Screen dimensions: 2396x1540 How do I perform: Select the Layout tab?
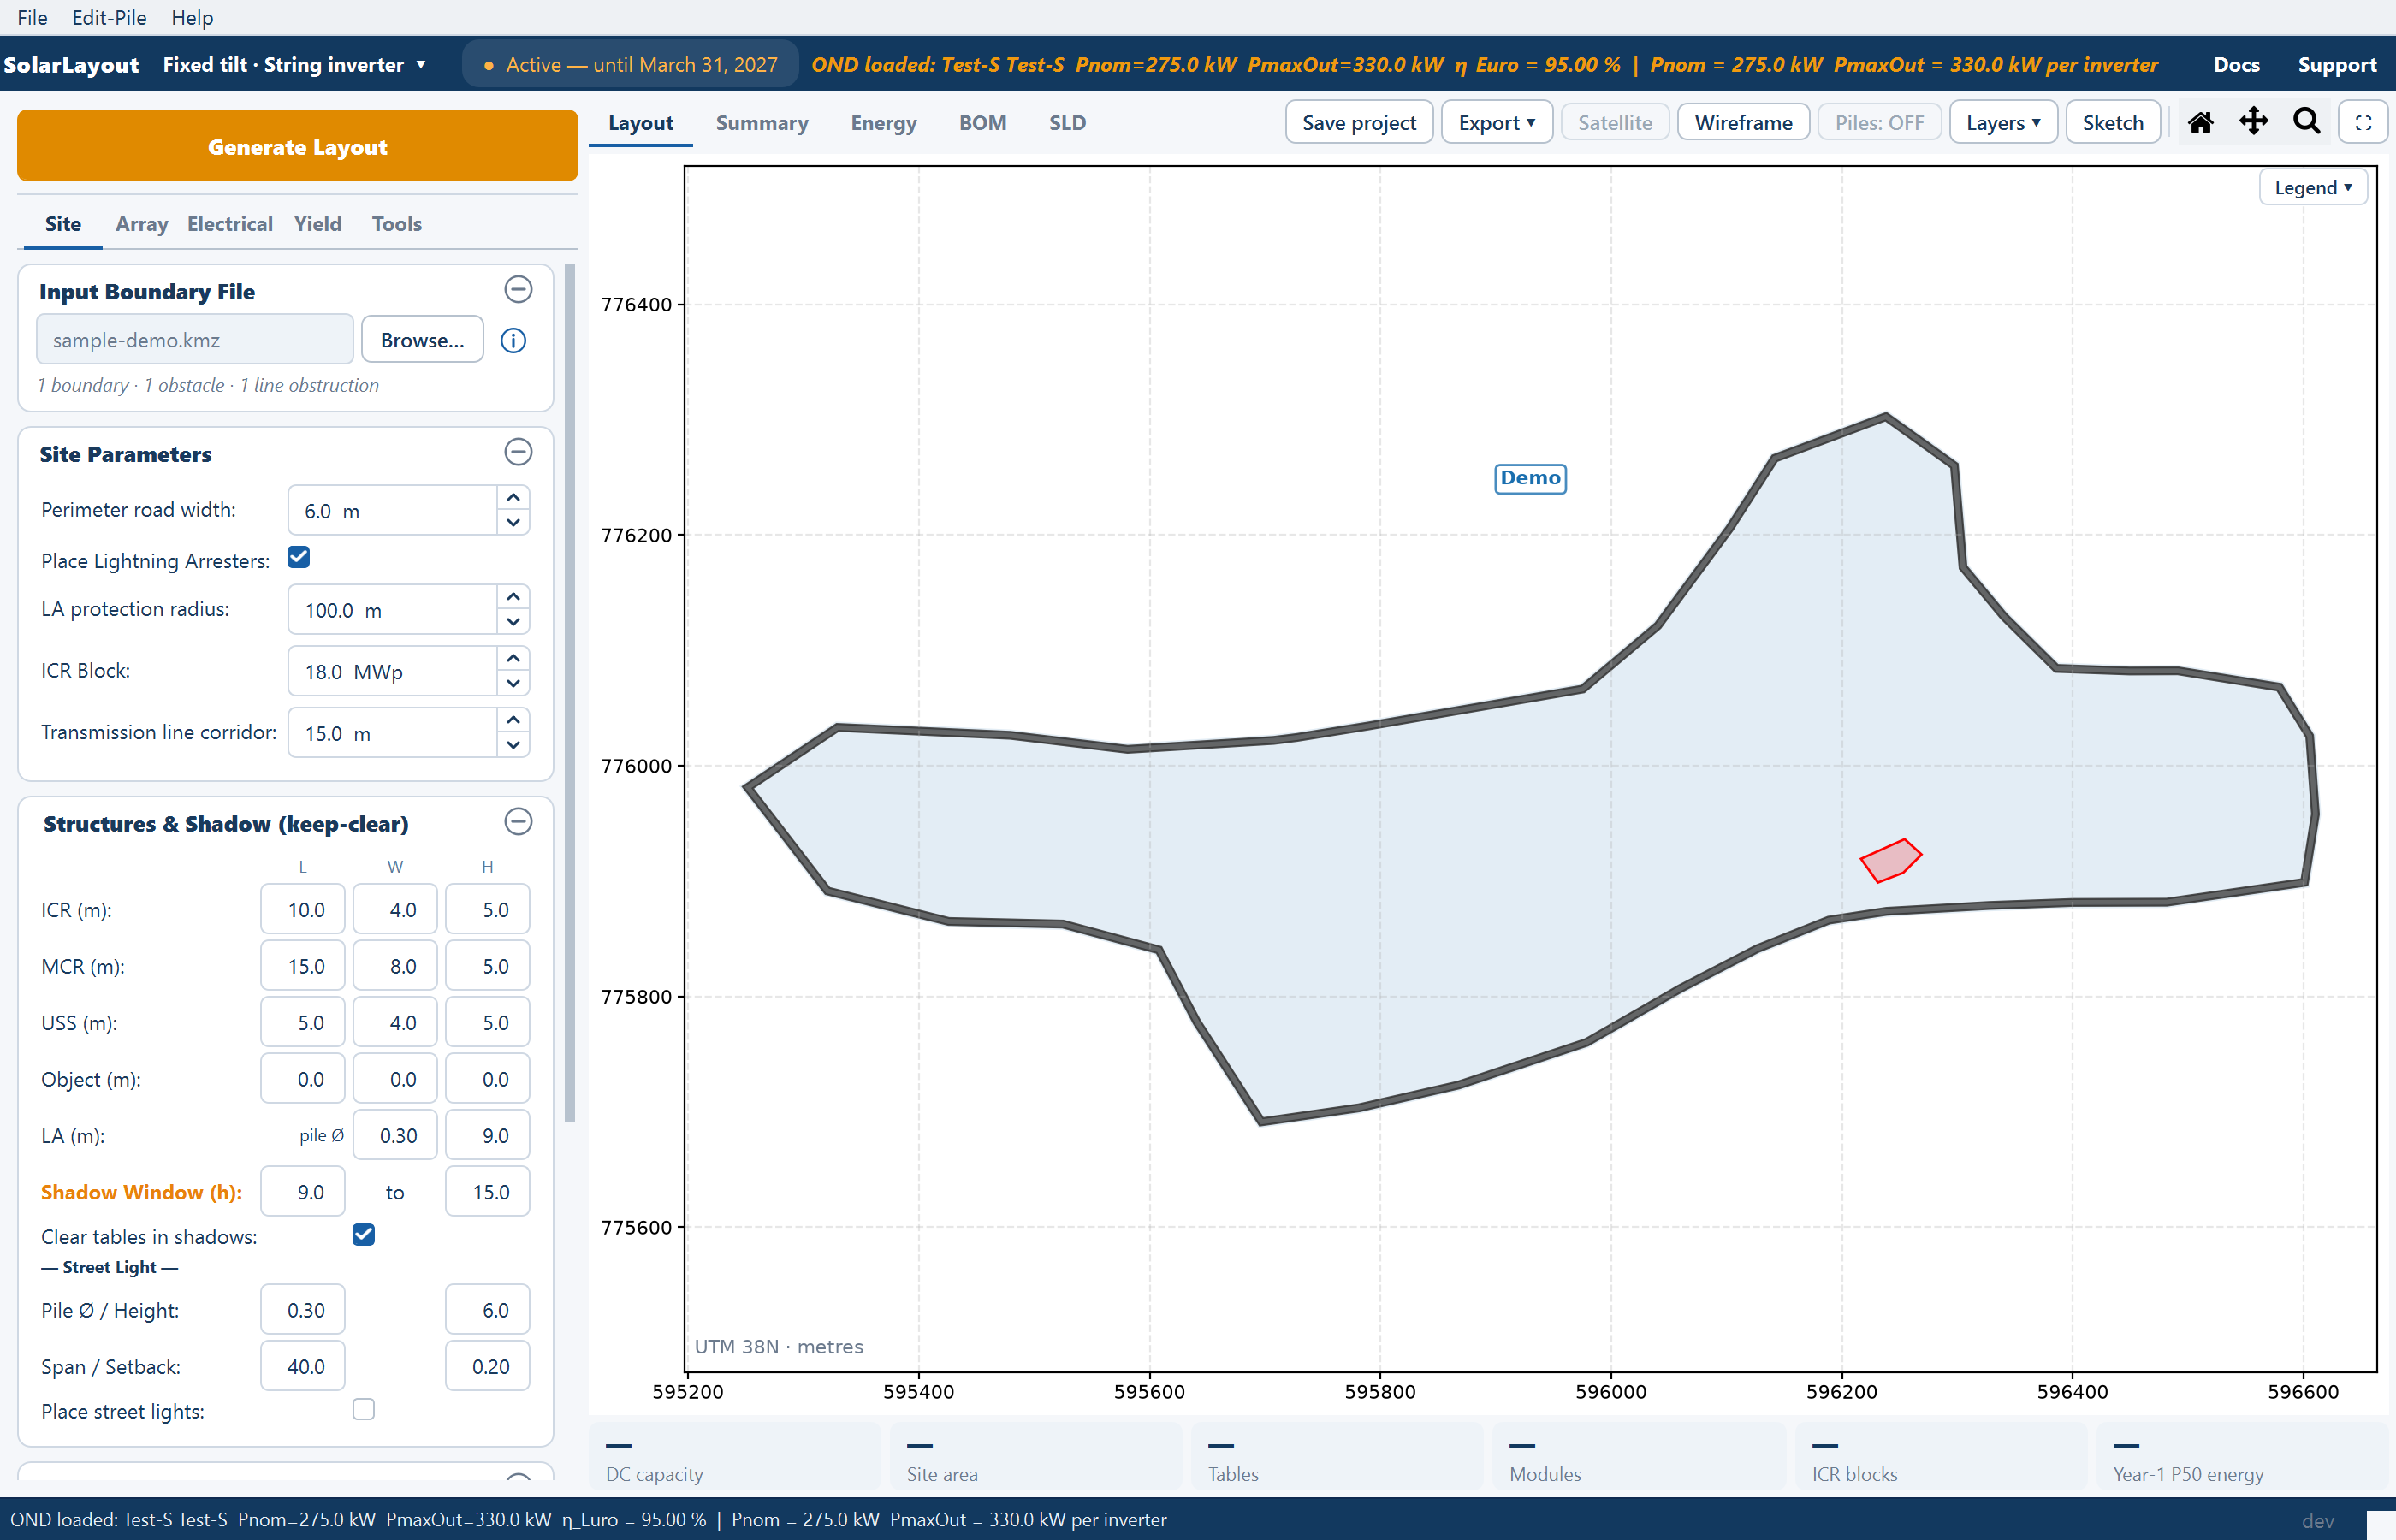(x=640, y=123)
